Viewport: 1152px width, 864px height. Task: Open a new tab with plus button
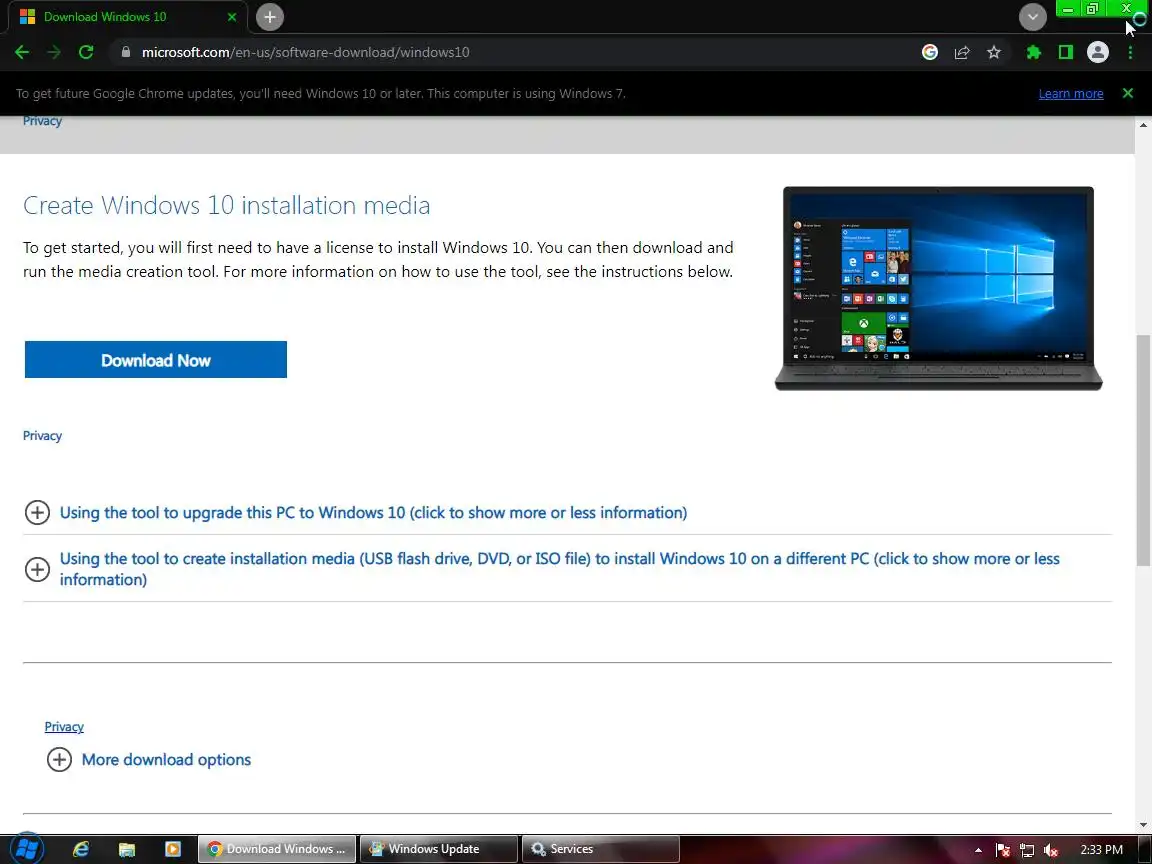click(x=270, y=17)
